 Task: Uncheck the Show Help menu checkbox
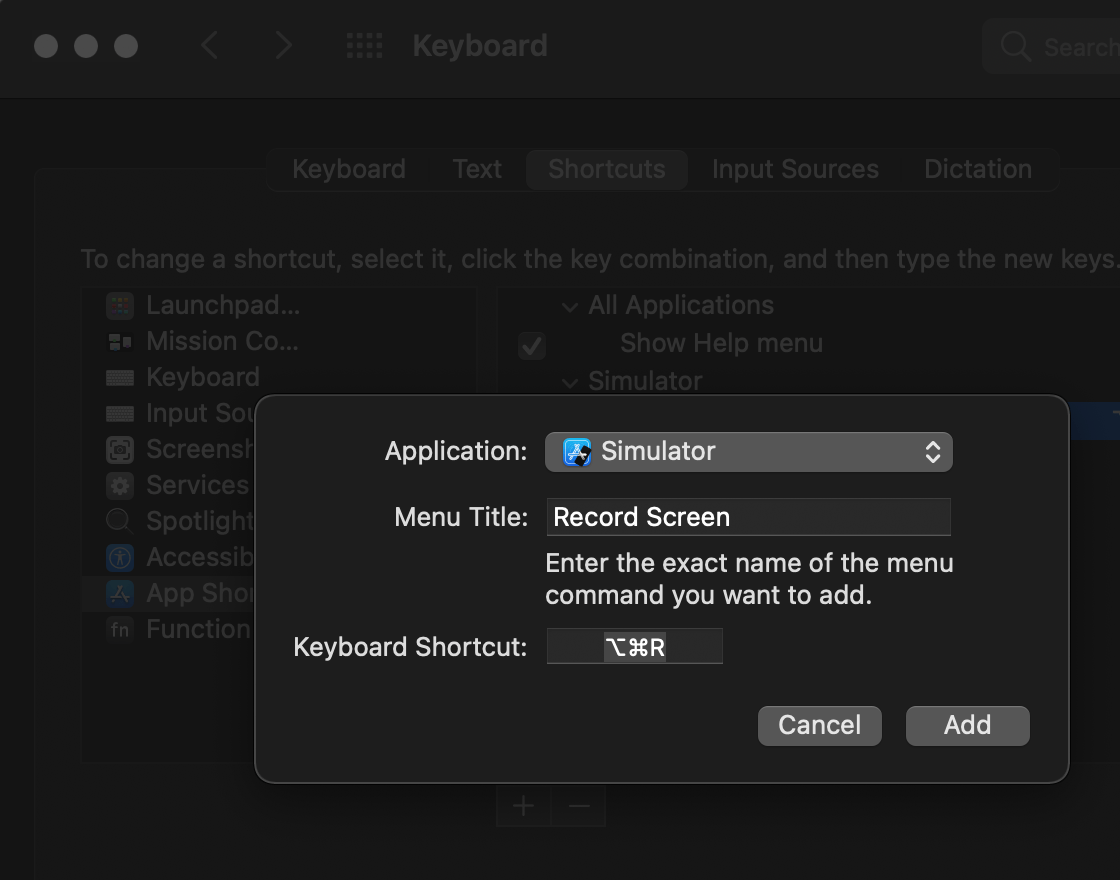[x=531, y=345]
